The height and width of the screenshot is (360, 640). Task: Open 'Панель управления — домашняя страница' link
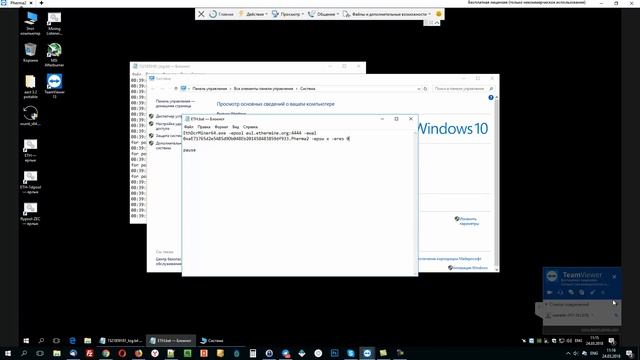click(x=176, y=103)
